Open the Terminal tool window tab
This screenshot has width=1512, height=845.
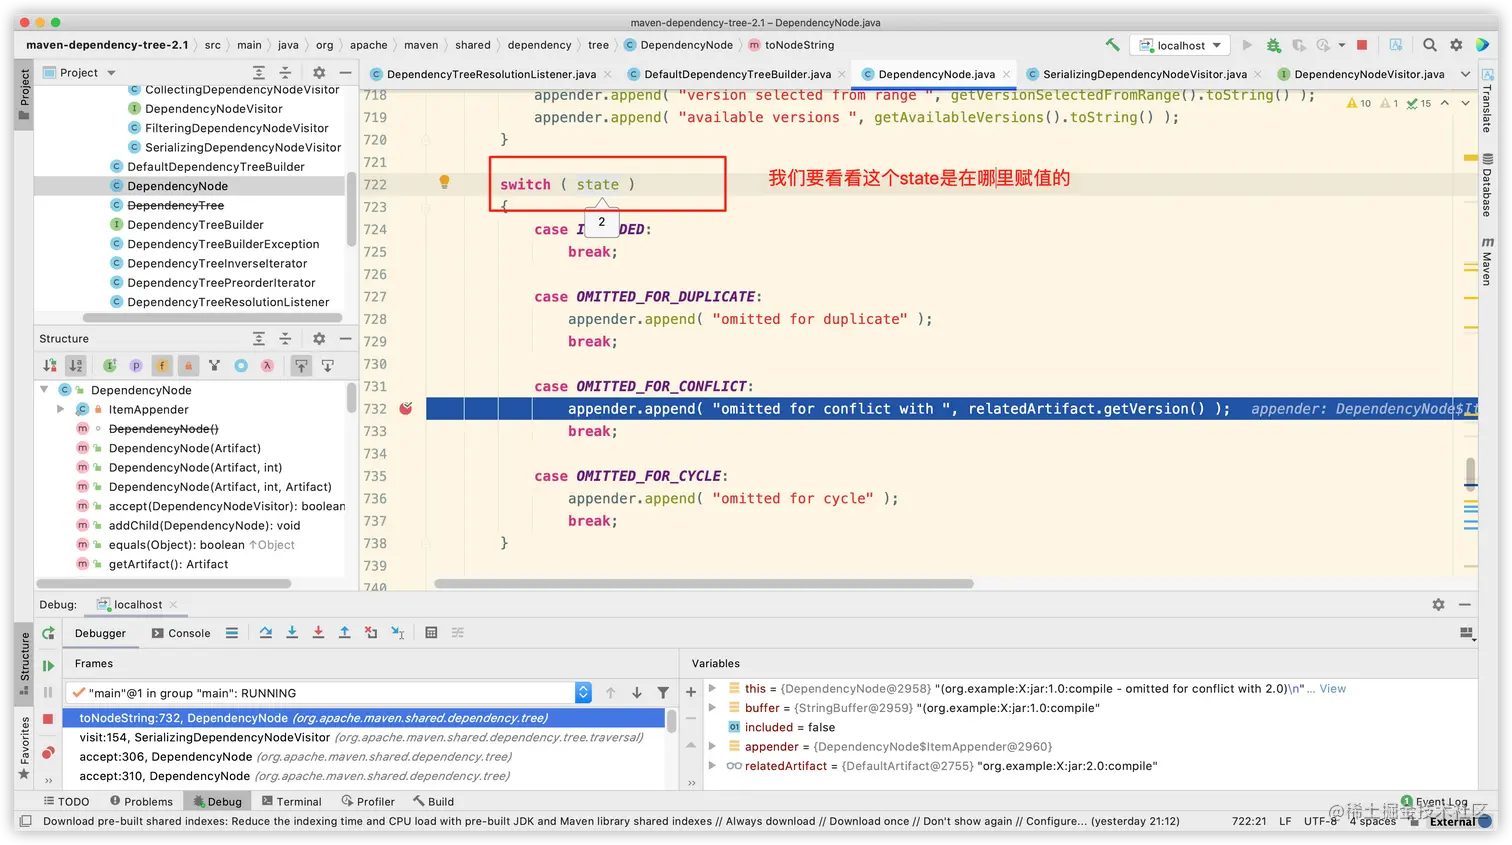pyautogui.click(x=291, y=801)
